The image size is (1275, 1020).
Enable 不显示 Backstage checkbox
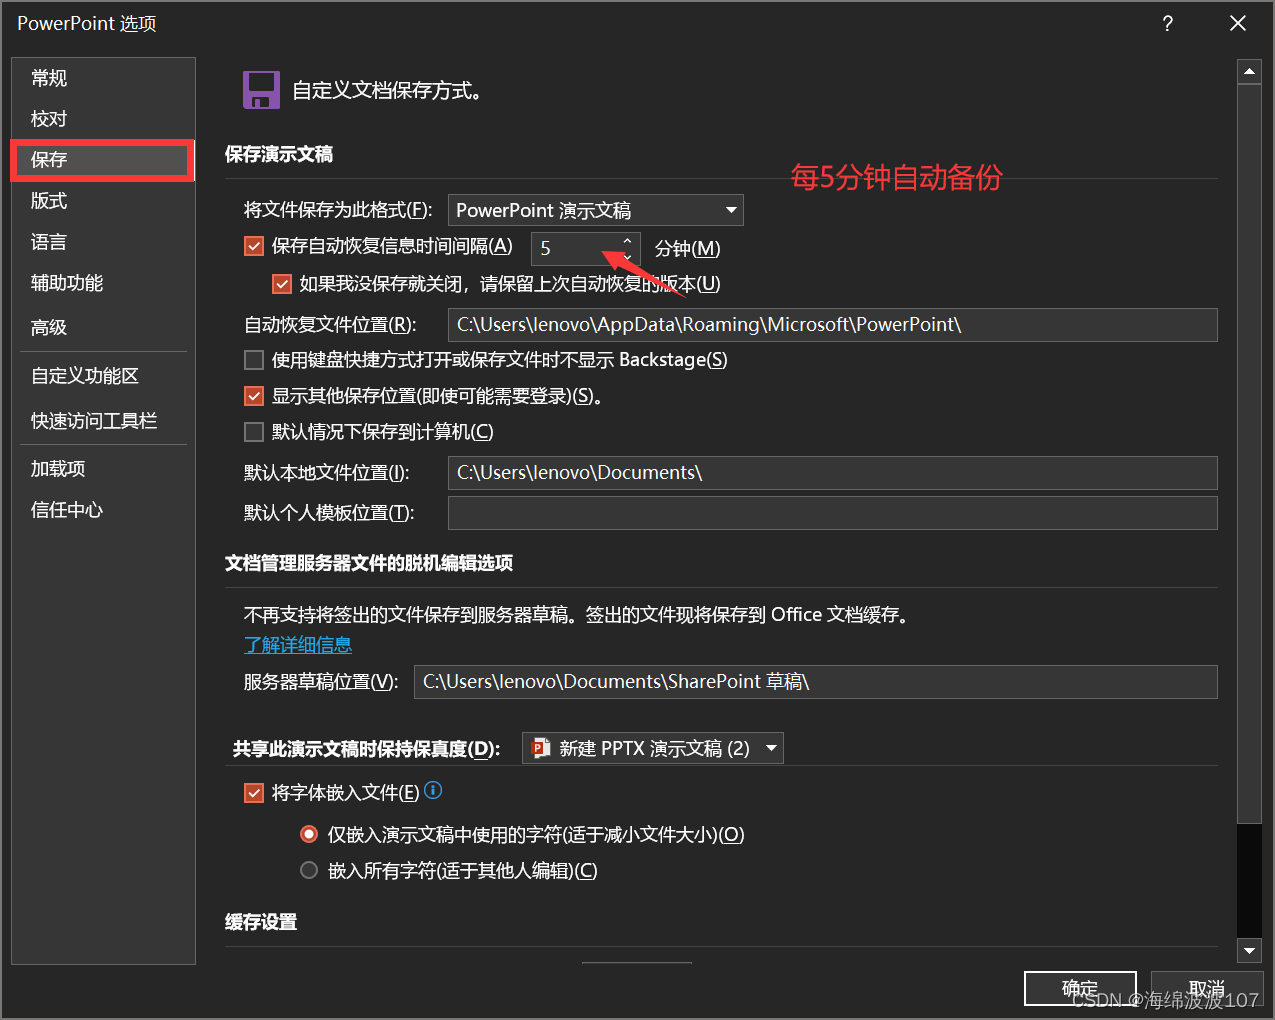(x=254, y=360)
